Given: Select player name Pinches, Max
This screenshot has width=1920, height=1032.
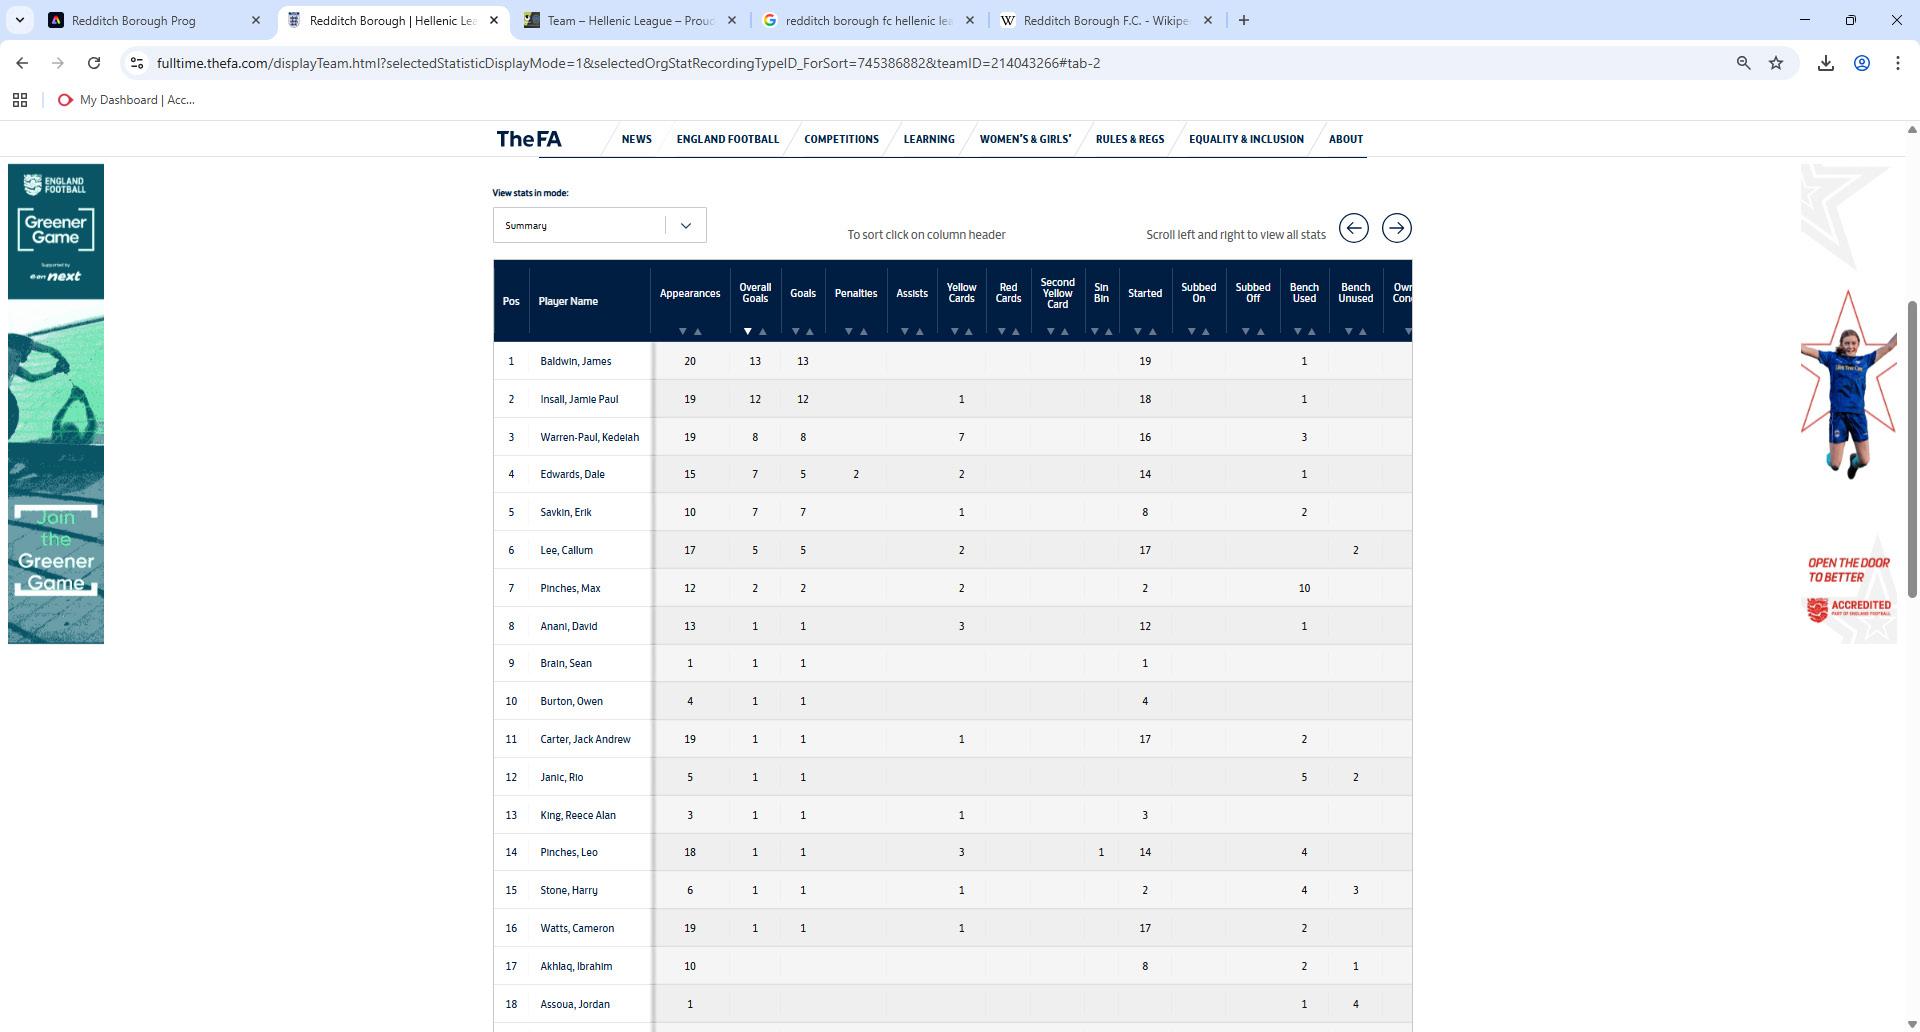Looking at the screenshot, I should coord(571,588).
